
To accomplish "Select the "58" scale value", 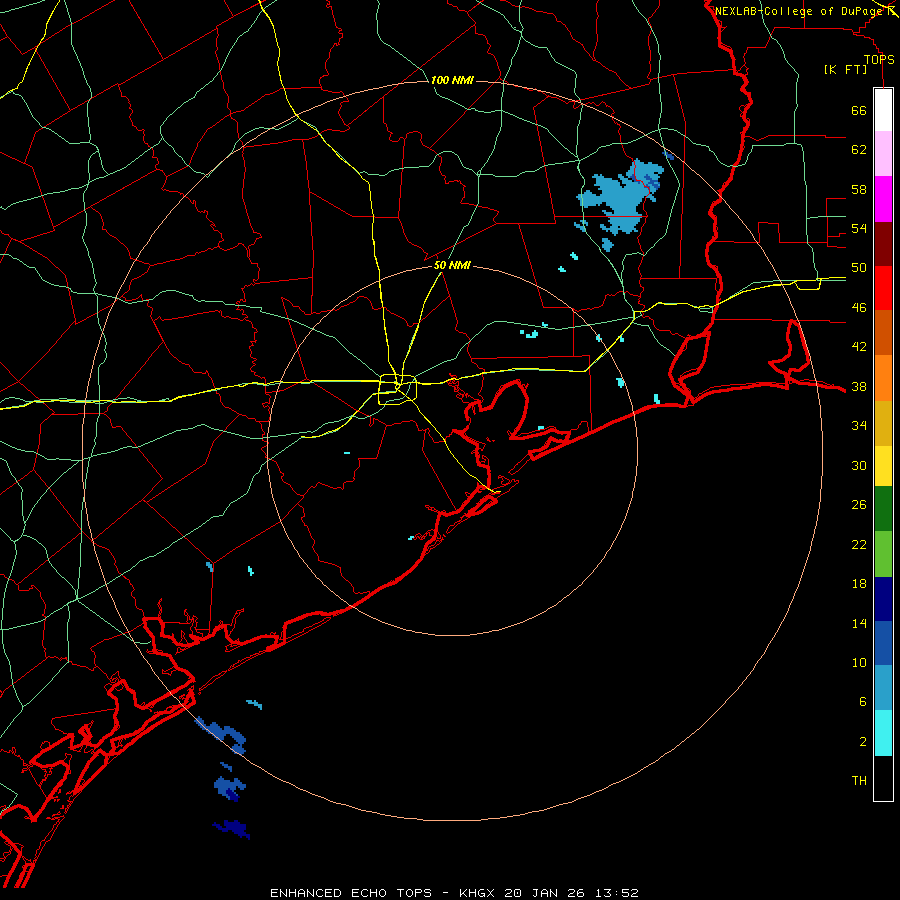I will tap(859, 189).
